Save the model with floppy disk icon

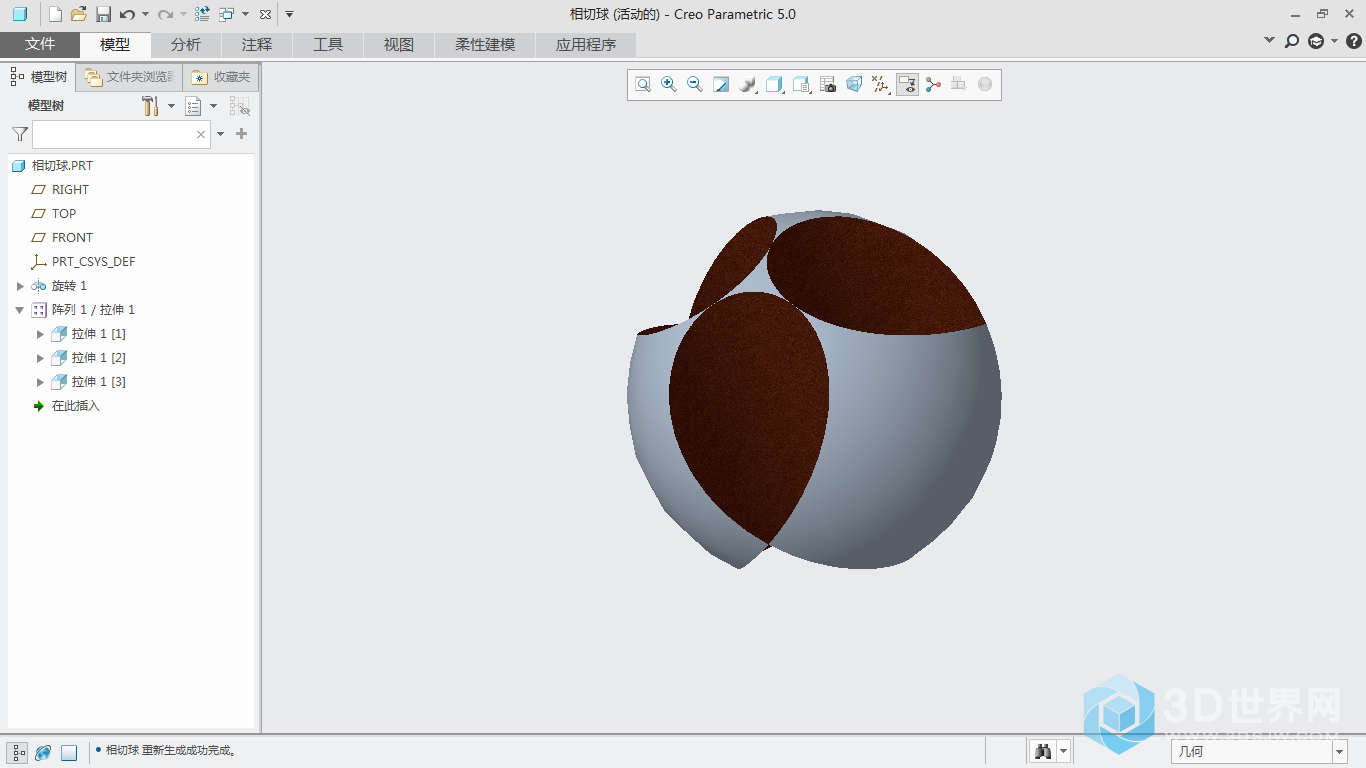[x=103, y=14]
